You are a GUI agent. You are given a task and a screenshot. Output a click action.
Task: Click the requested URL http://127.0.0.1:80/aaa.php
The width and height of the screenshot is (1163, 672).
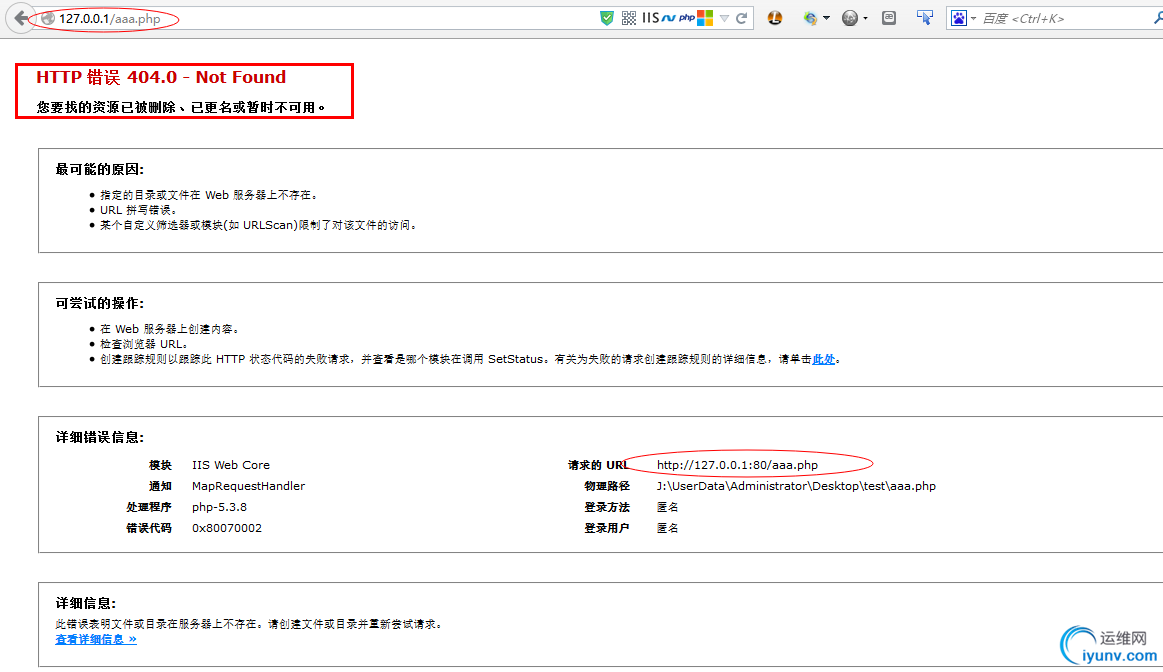click(x=737, y=465)
